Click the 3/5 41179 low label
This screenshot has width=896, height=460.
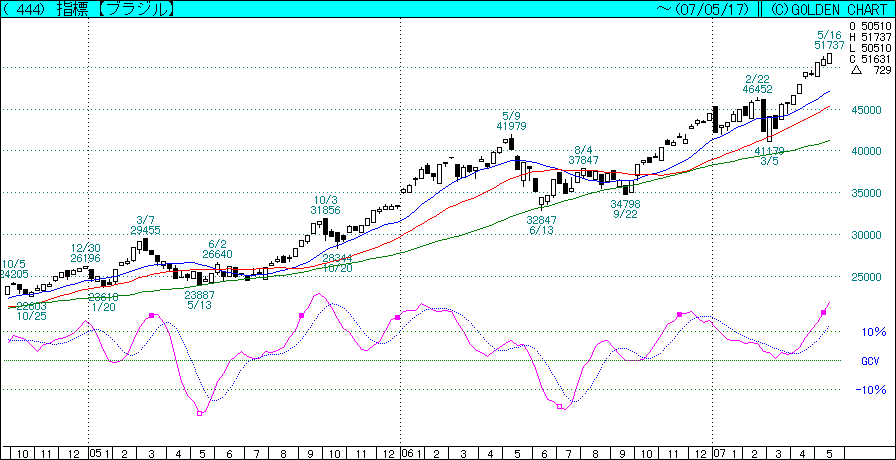[x=768, y=155]
